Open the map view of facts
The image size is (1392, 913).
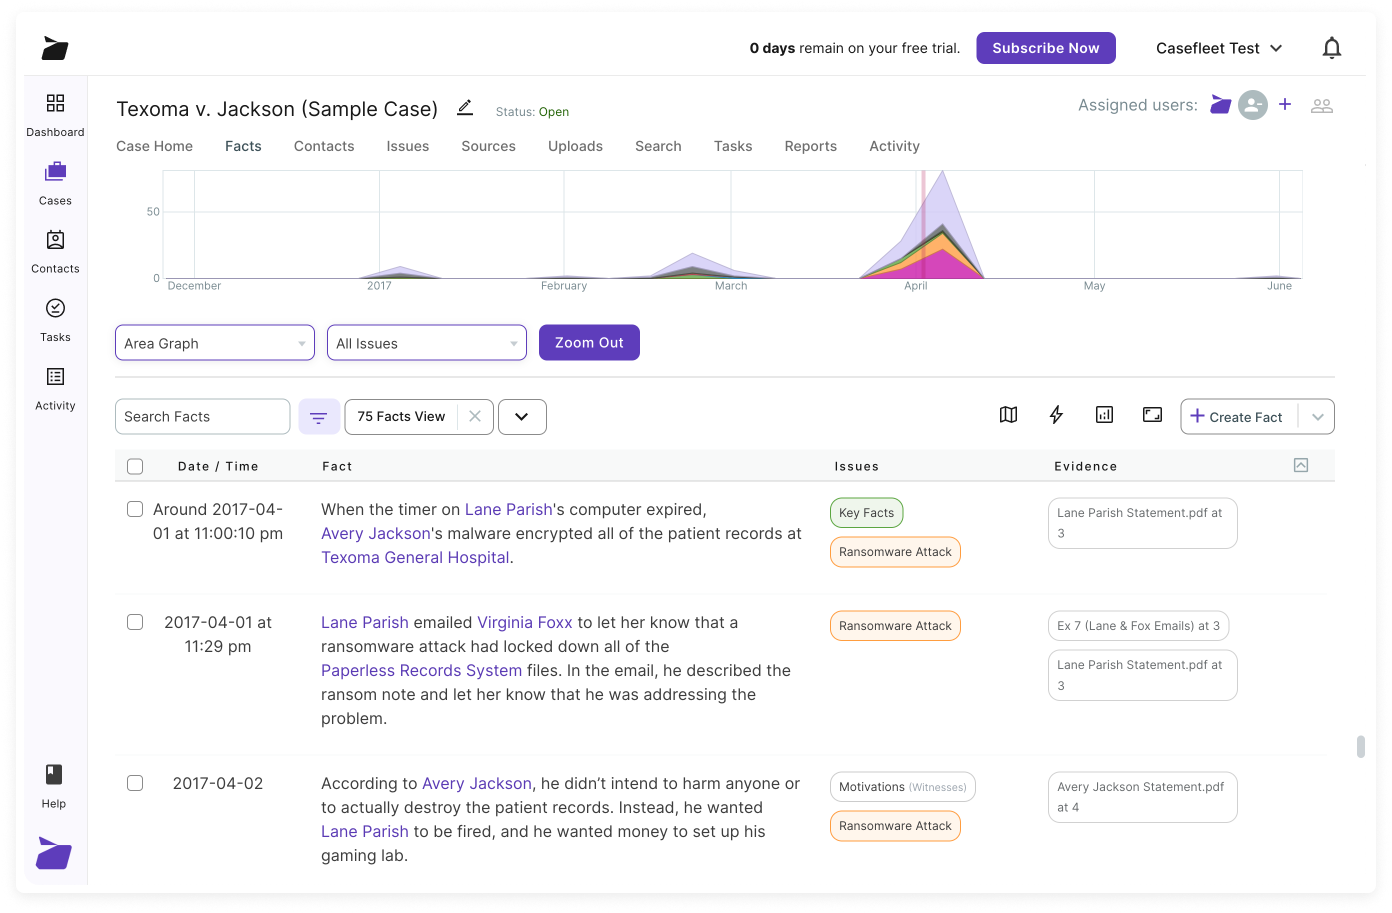(x=1008, y=415)
